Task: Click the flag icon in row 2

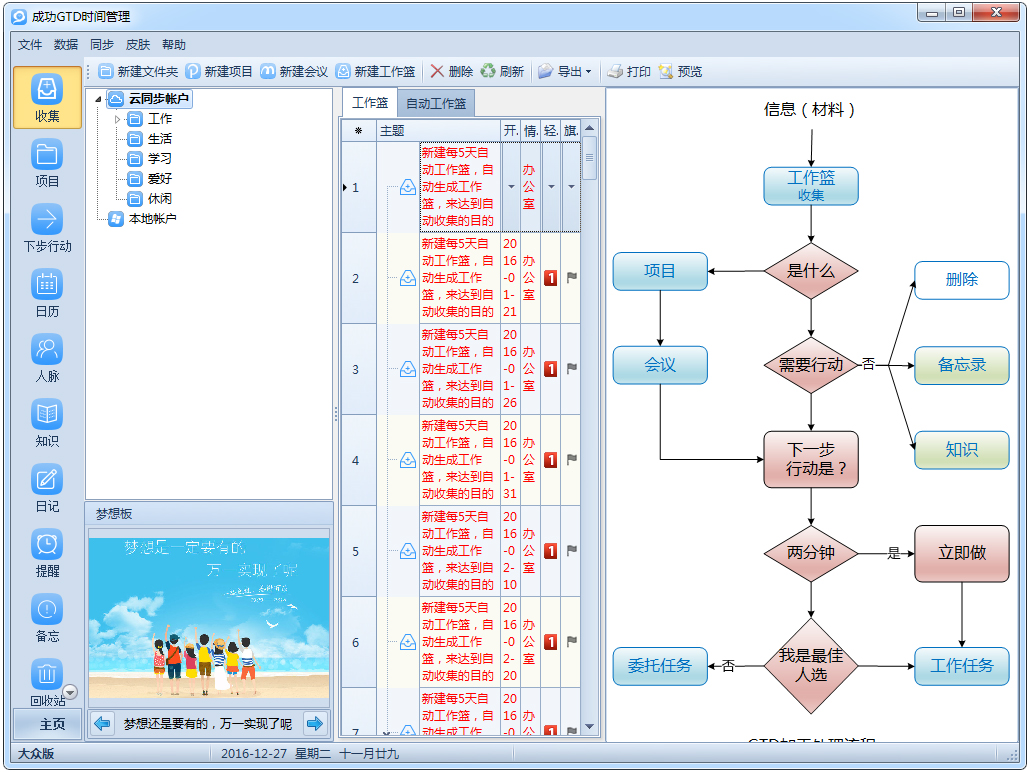Action: (x=571, y=278)
